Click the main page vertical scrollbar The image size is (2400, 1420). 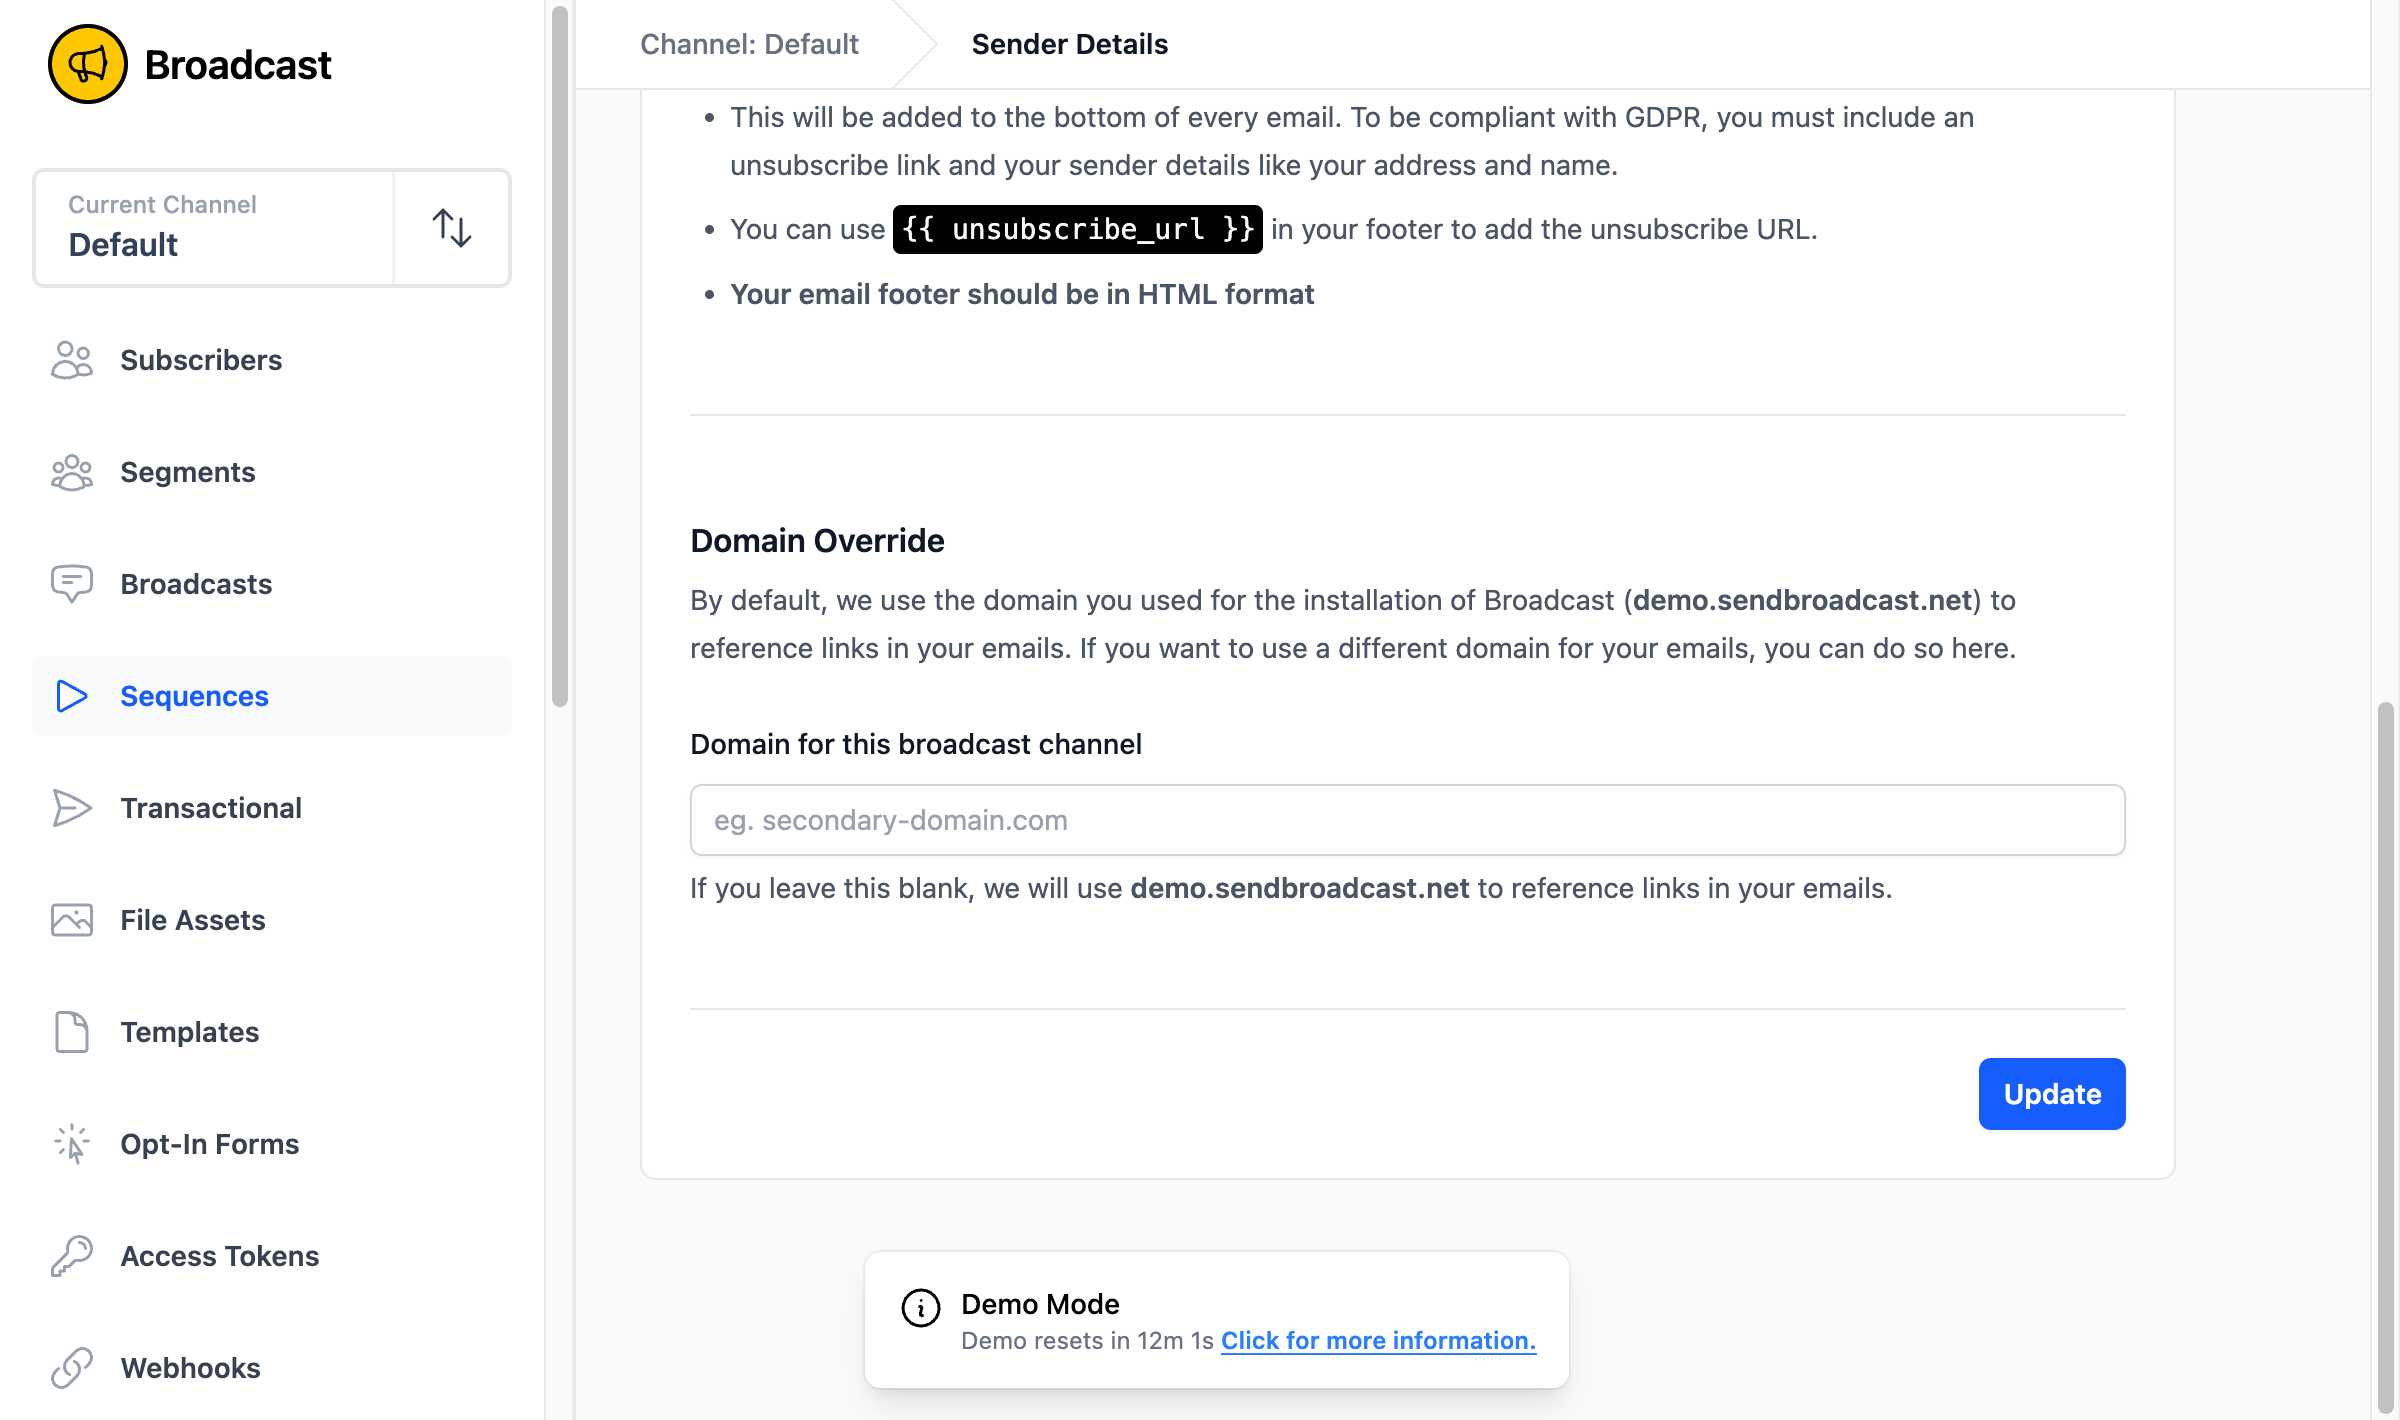pos(2386,1060)
